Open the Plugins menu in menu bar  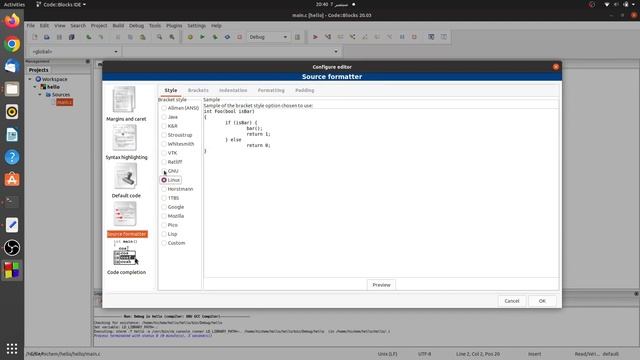(174, 26)
